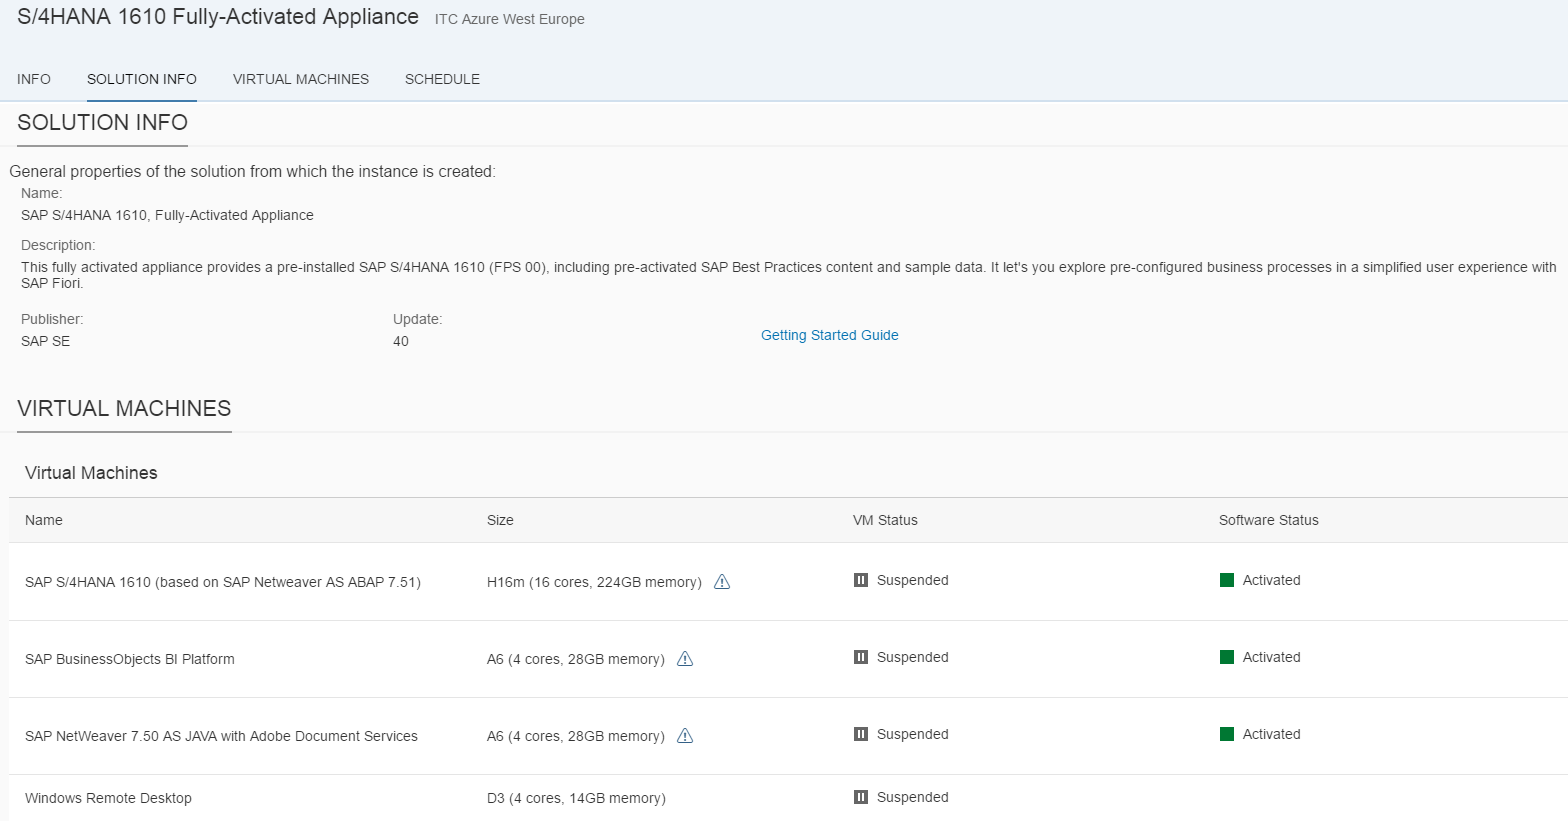Screen dimensions: 1568x821
Task: Click the Update value 40
Action: (401, 341)
